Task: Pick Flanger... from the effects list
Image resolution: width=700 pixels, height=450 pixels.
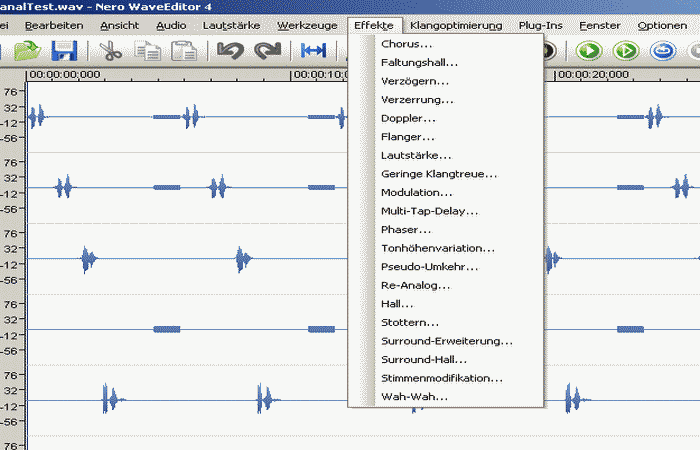Action: pos(407,137)
